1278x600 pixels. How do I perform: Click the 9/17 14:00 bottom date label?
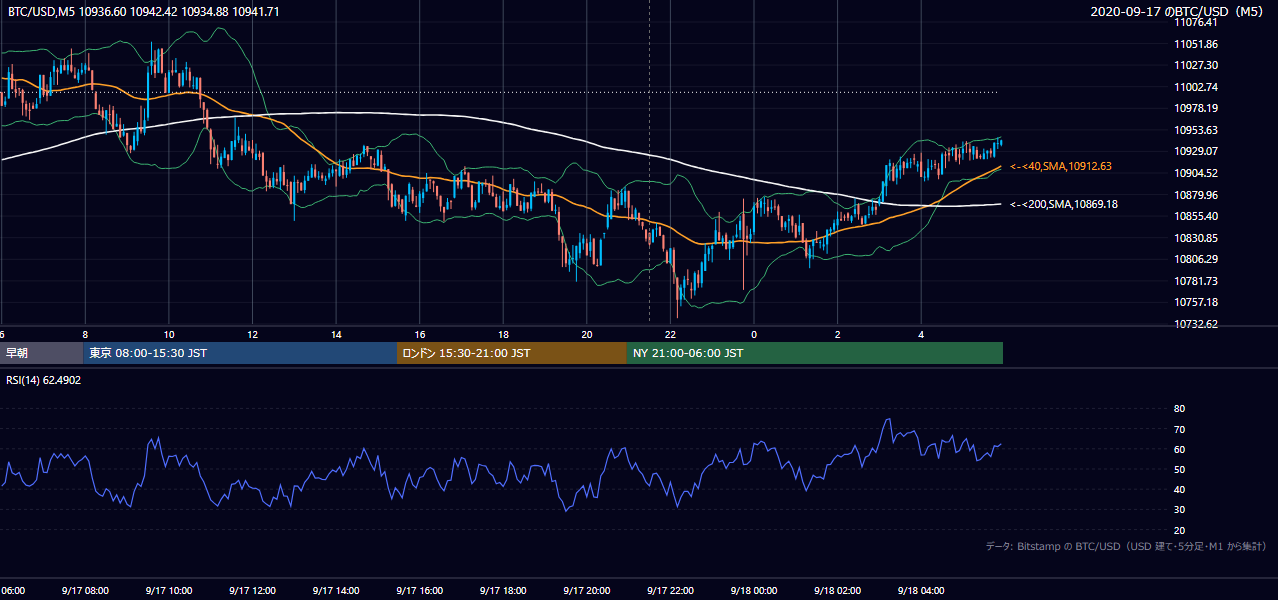point(336,591)
